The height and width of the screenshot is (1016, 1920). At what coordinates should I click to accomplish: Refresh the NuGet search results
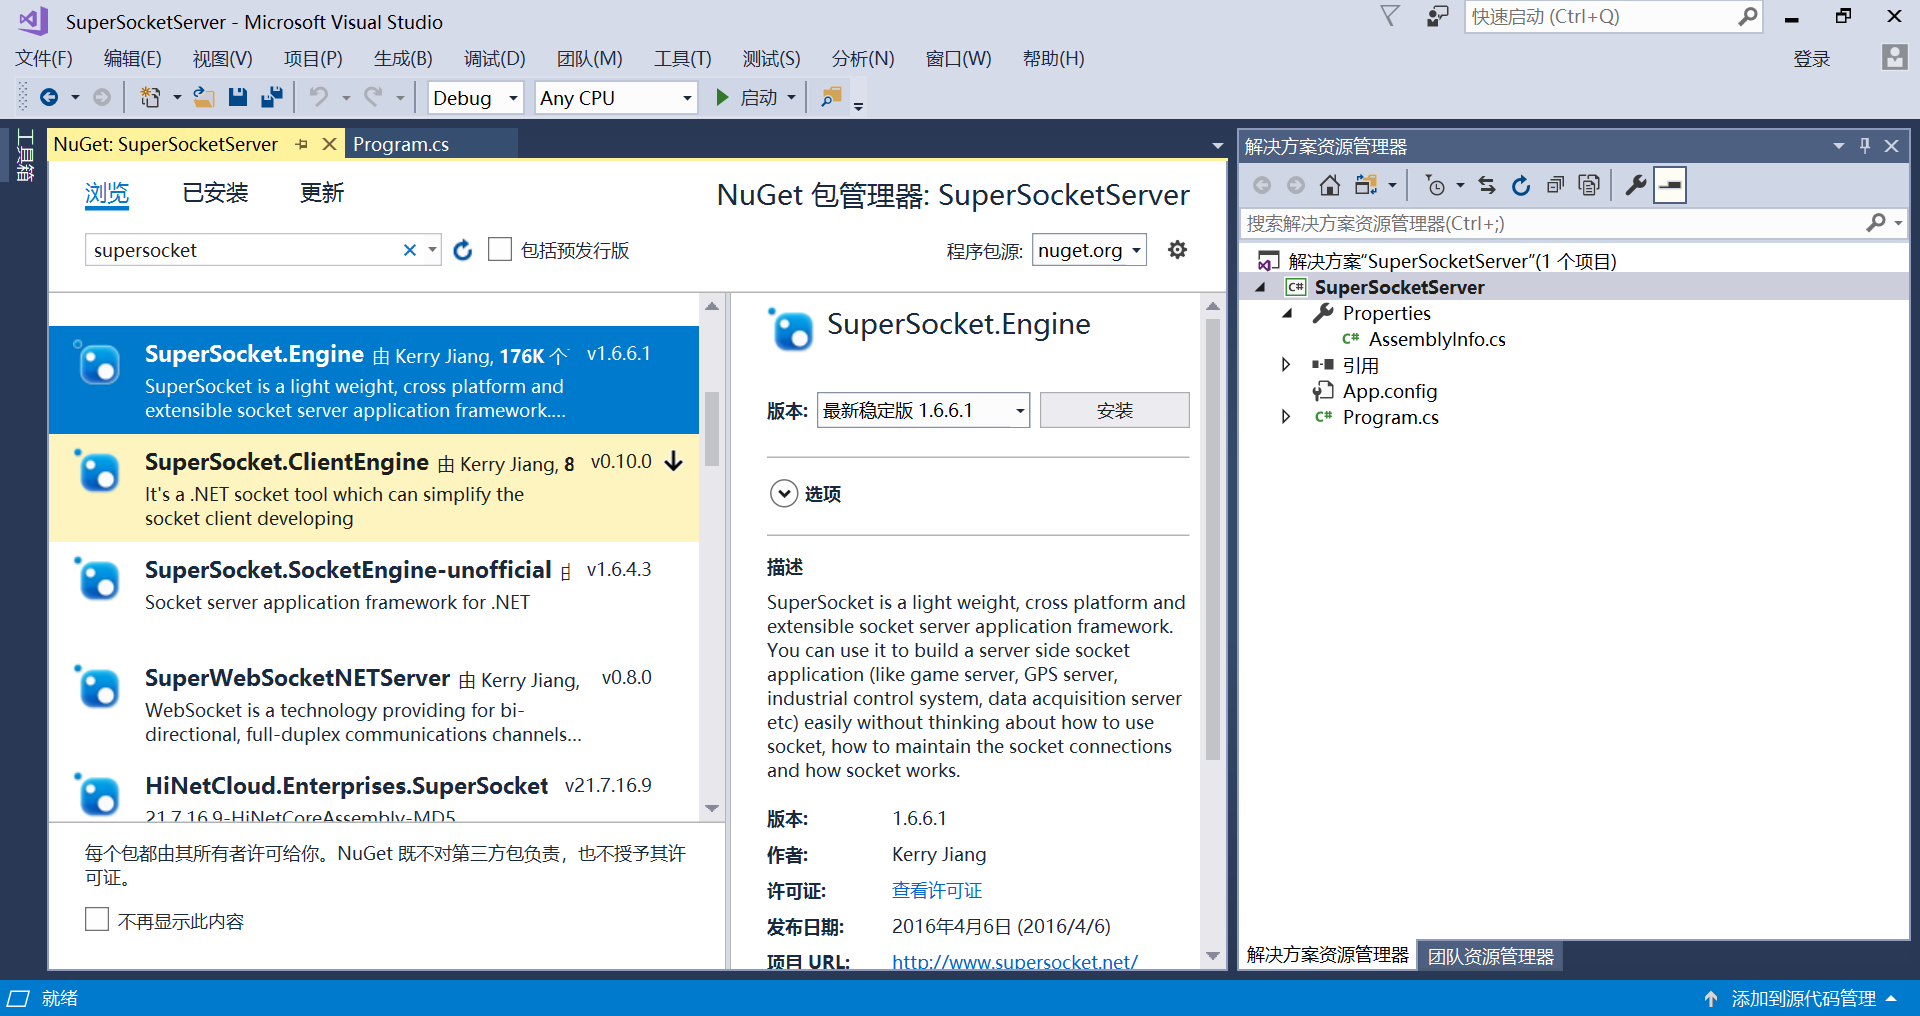463,250
